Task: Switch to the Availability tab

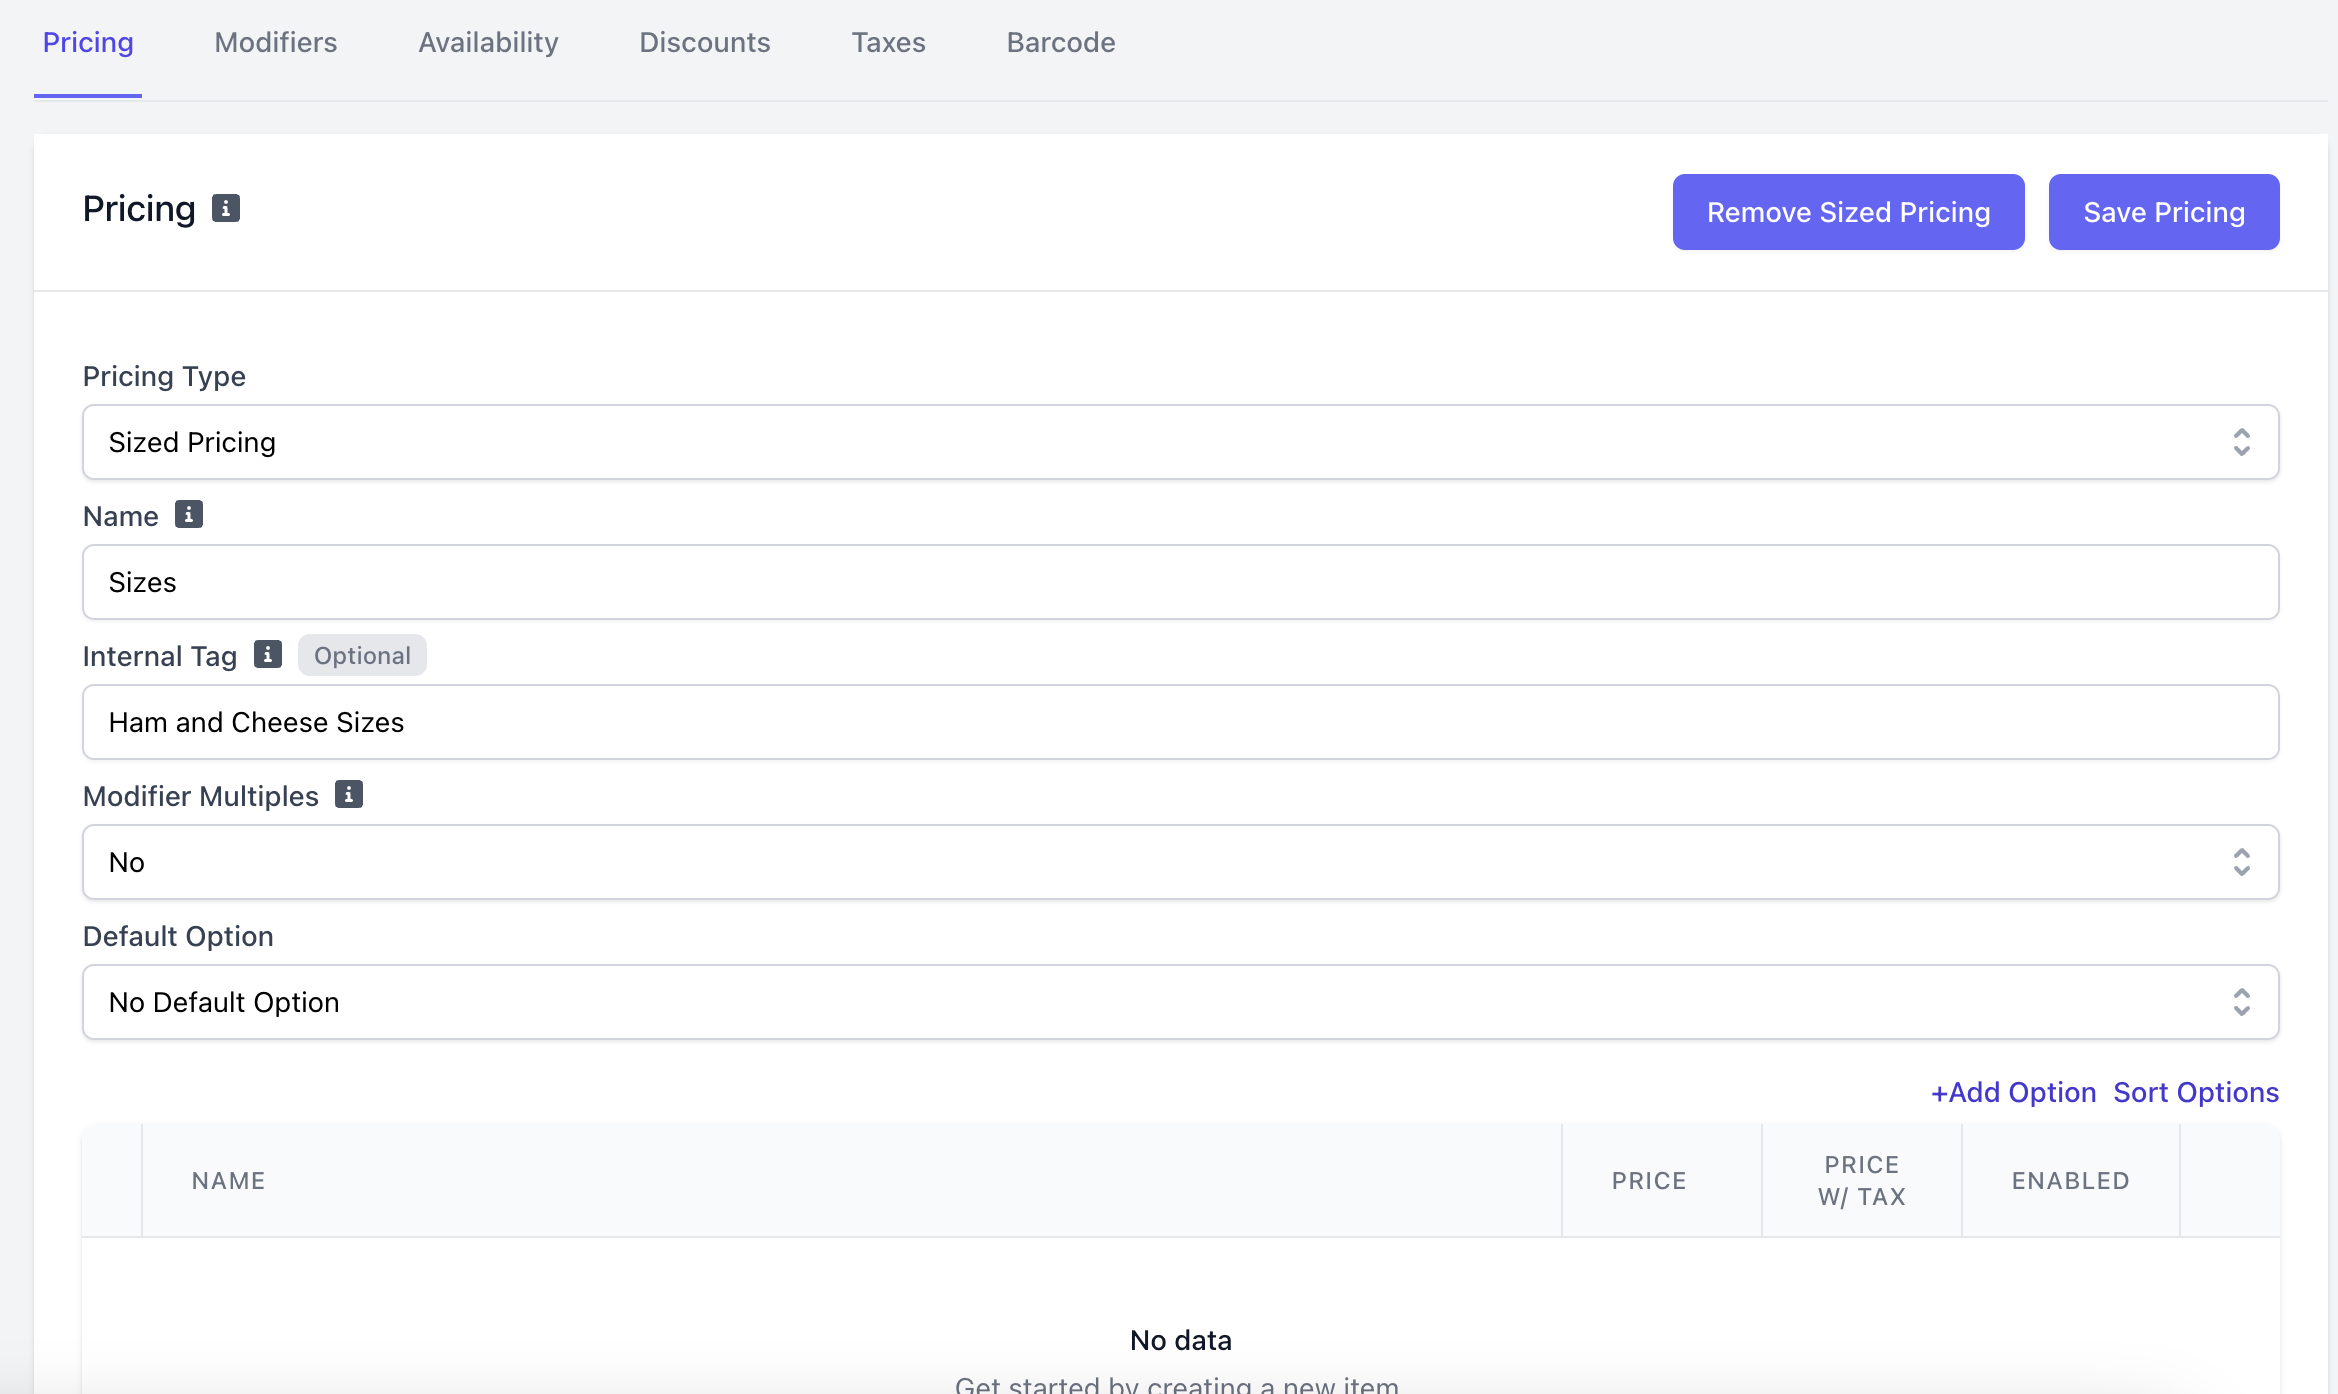Action: click(x=488, y=42)
